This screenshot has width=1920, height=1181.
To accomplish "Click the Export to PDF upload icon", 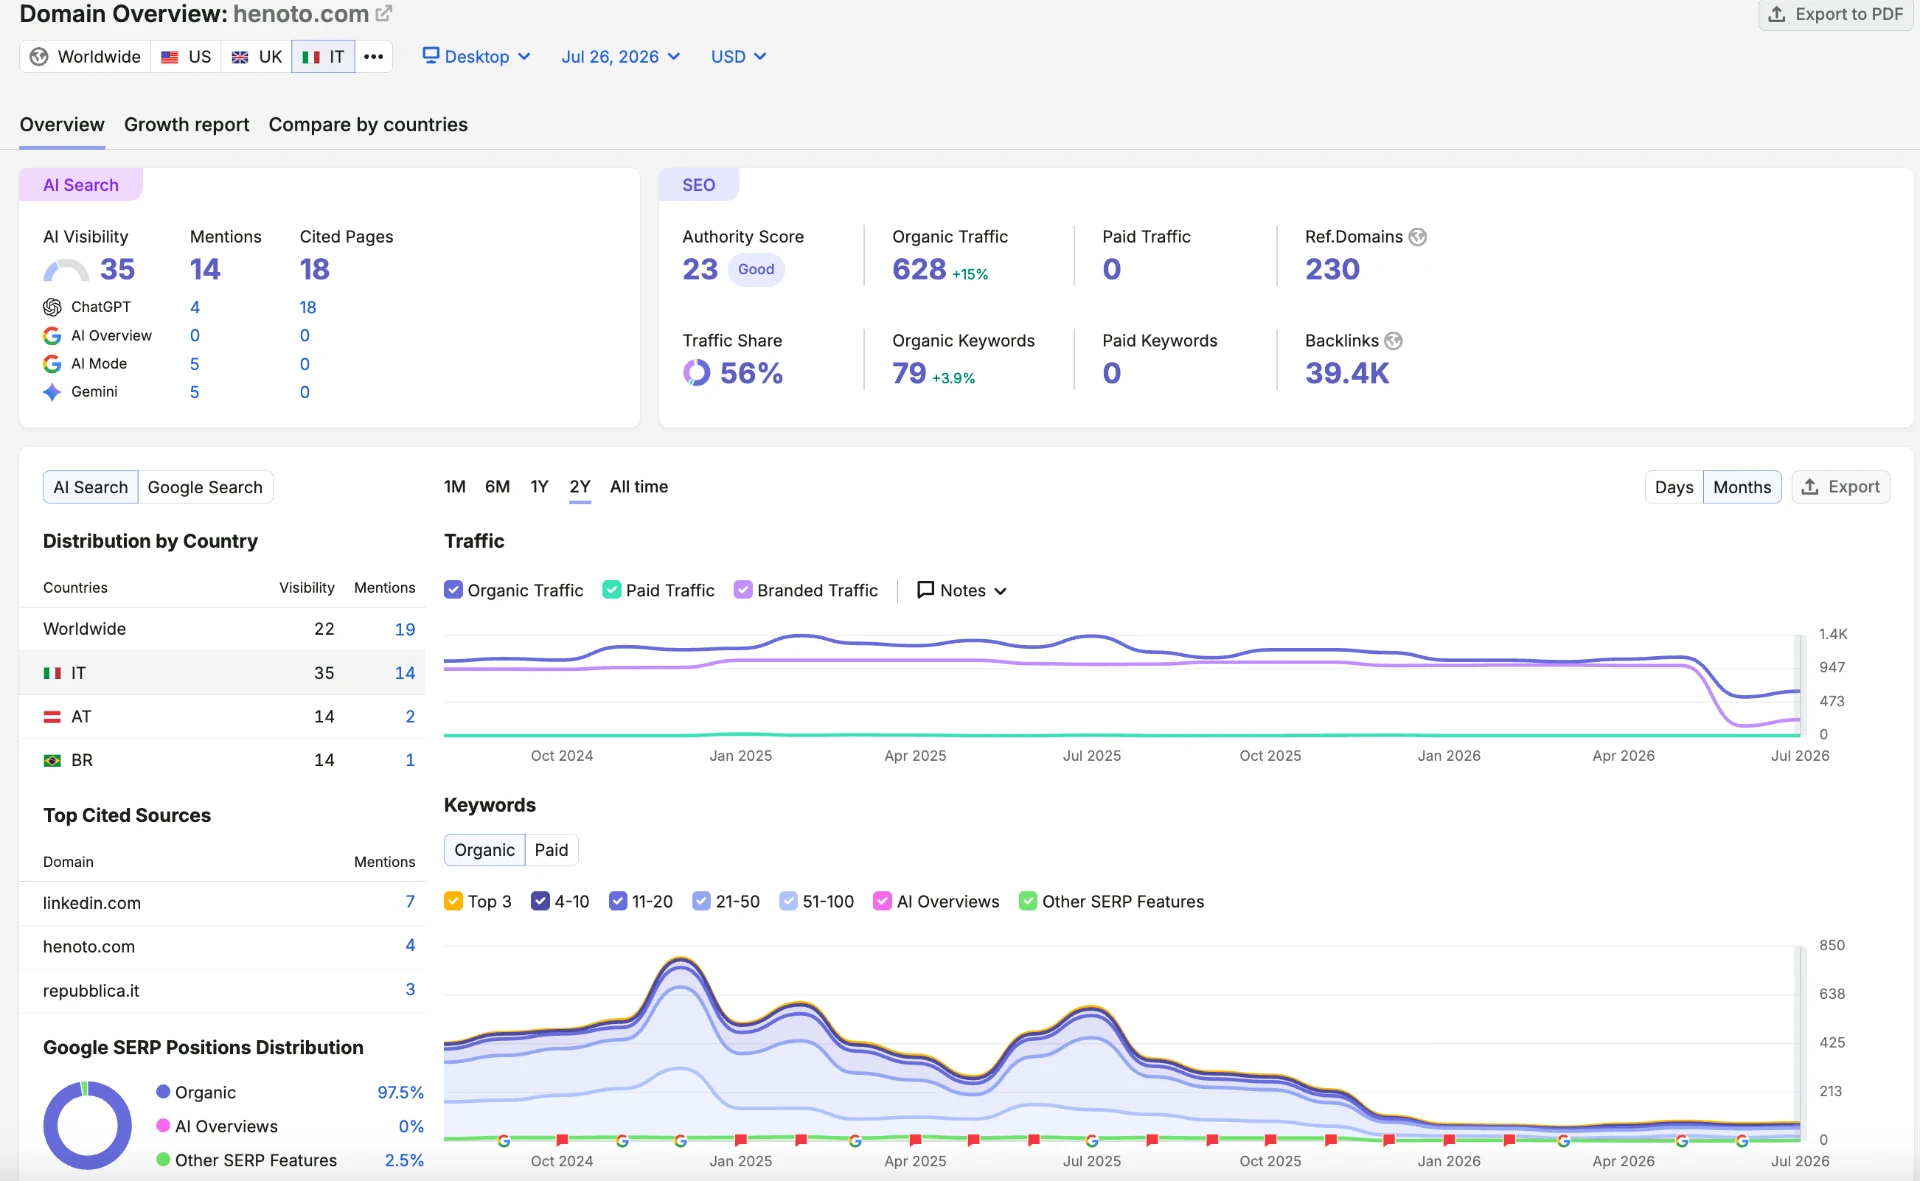I will pos(1777,14).
